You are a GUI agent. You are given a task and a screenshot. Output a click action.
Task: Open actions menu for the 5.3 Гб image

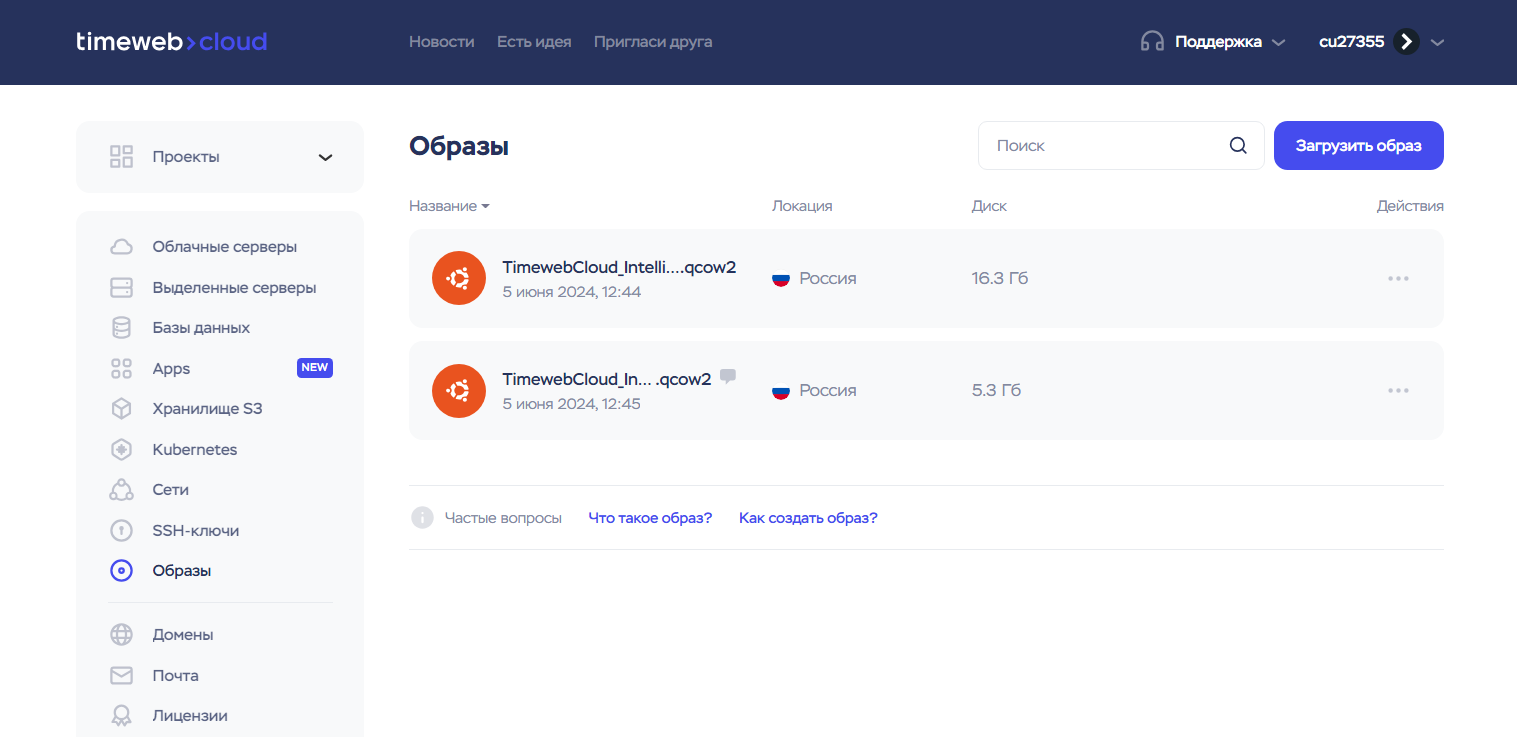pos(1398,391)
